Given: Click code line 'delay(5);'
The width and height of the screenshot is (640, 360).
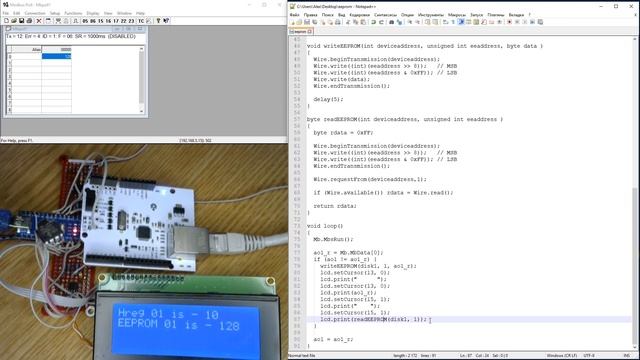Looking at the screenshot, I should pyautogui.click(x=328, y=99).
